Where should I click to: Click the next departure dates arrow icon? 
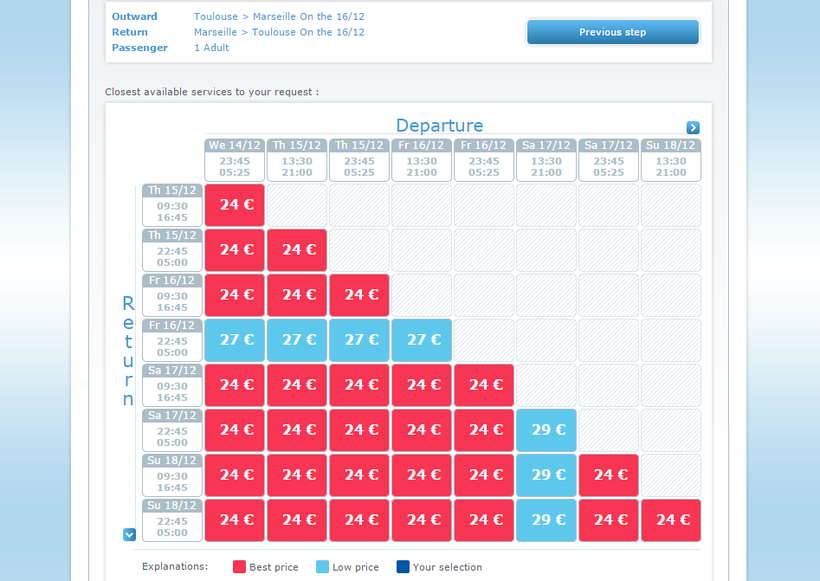click(x=693, y=128)
